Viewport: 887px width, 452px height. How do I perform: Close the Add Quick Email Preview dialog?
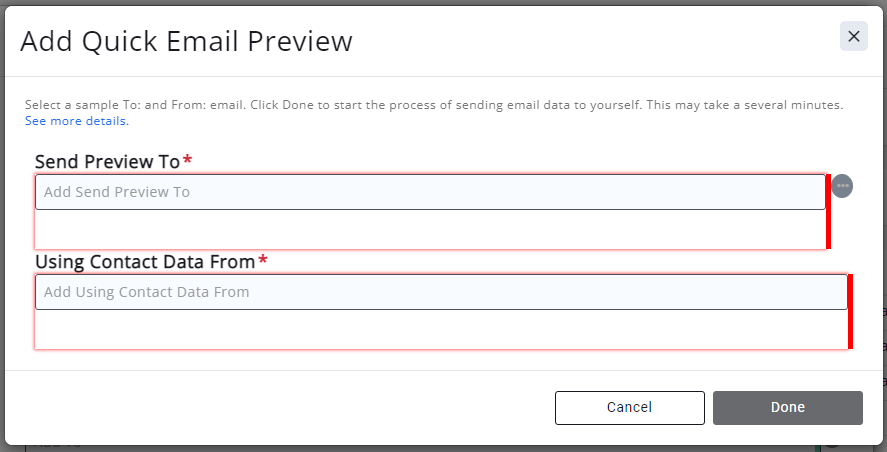(x=853, y=36)
